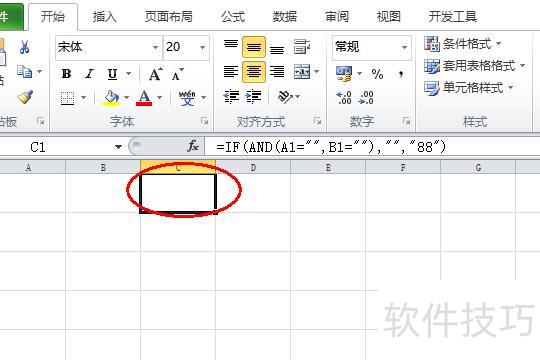Select the Format Painter brush
This screenshot has height=360, width=540.
coord(25,97)
